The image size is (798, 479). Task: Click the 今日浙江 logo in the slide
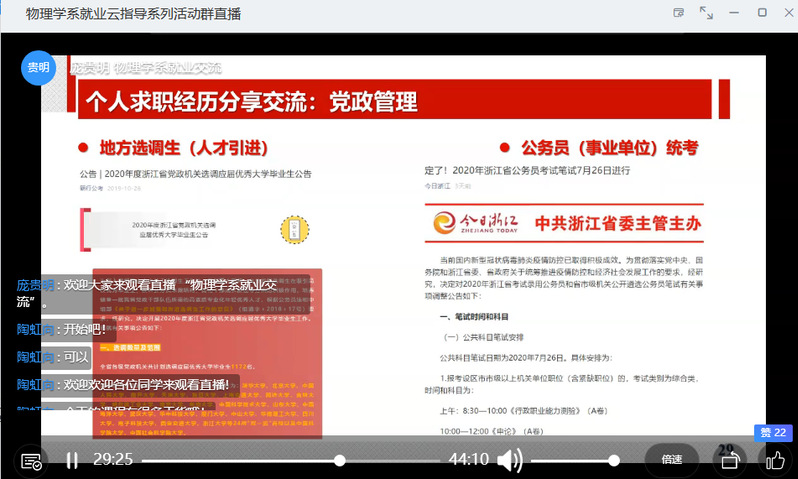[x=470, y=222]
